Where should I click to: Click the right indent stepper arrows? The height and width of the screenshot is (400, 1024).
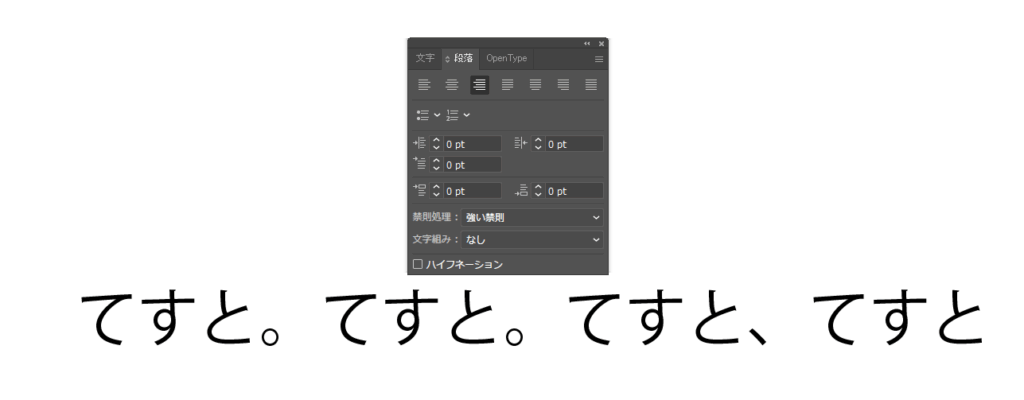click(x=537, y=144)
